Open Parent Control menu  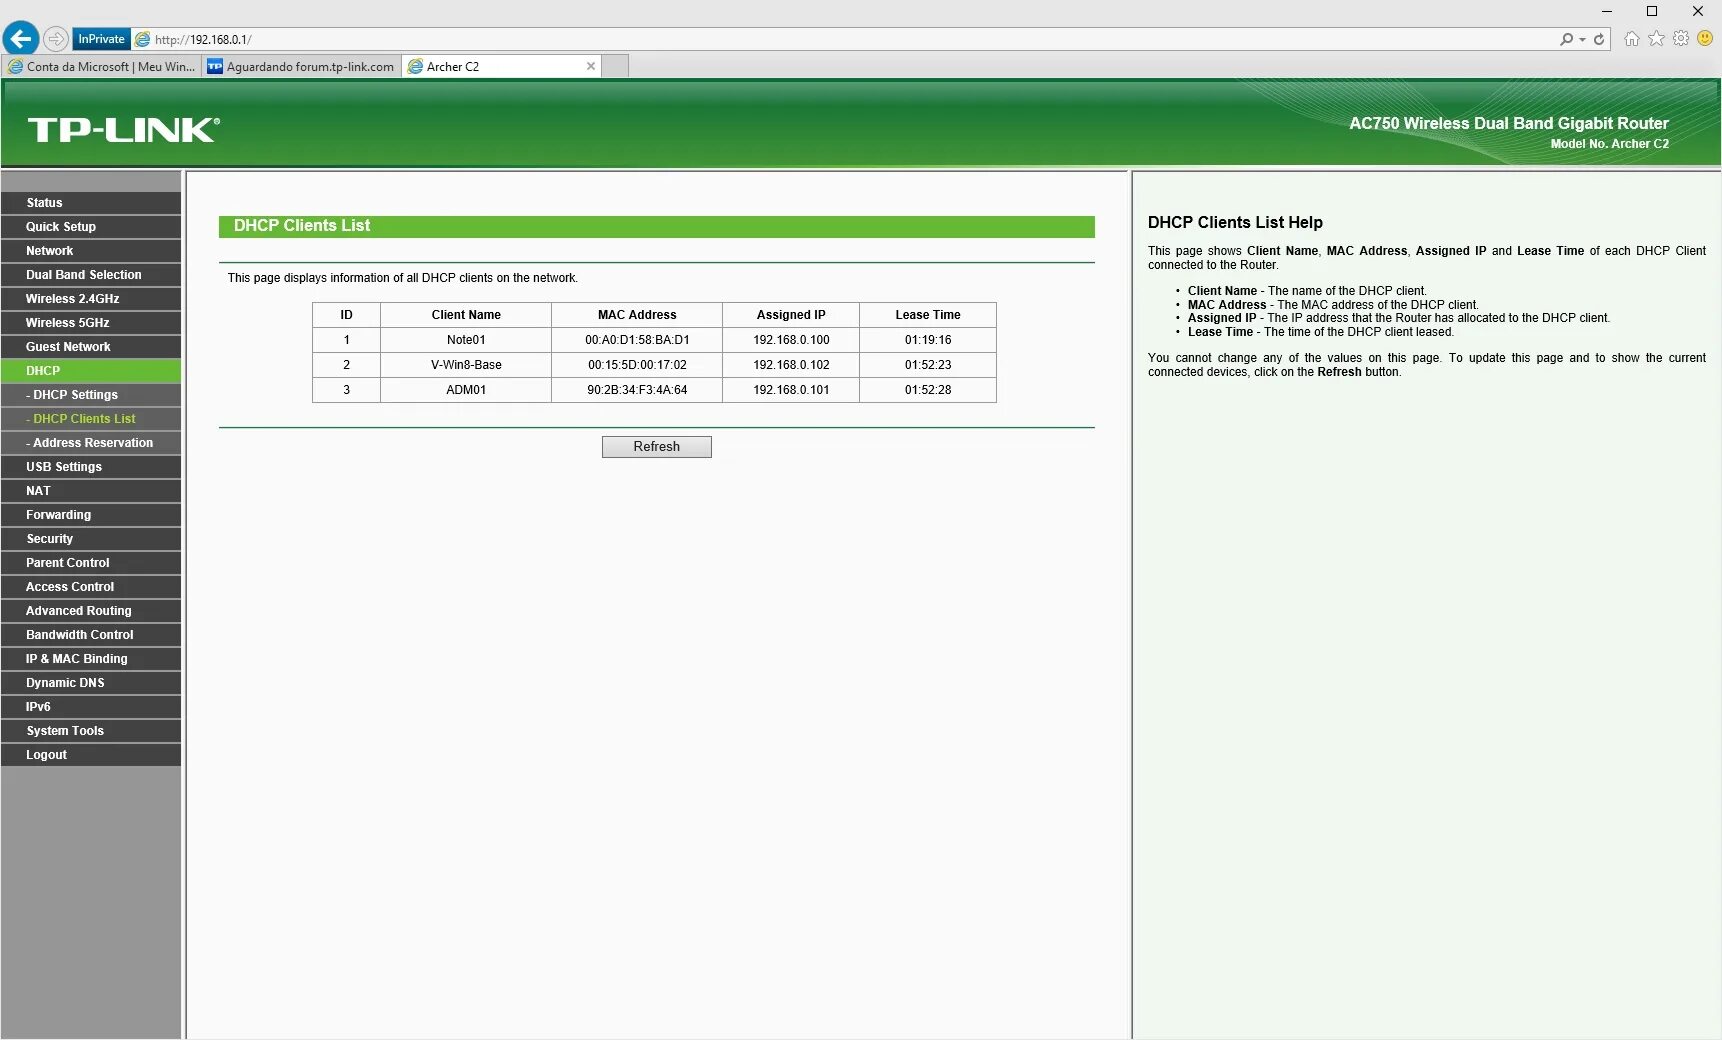pyautogui.click(x=91, y=563)
